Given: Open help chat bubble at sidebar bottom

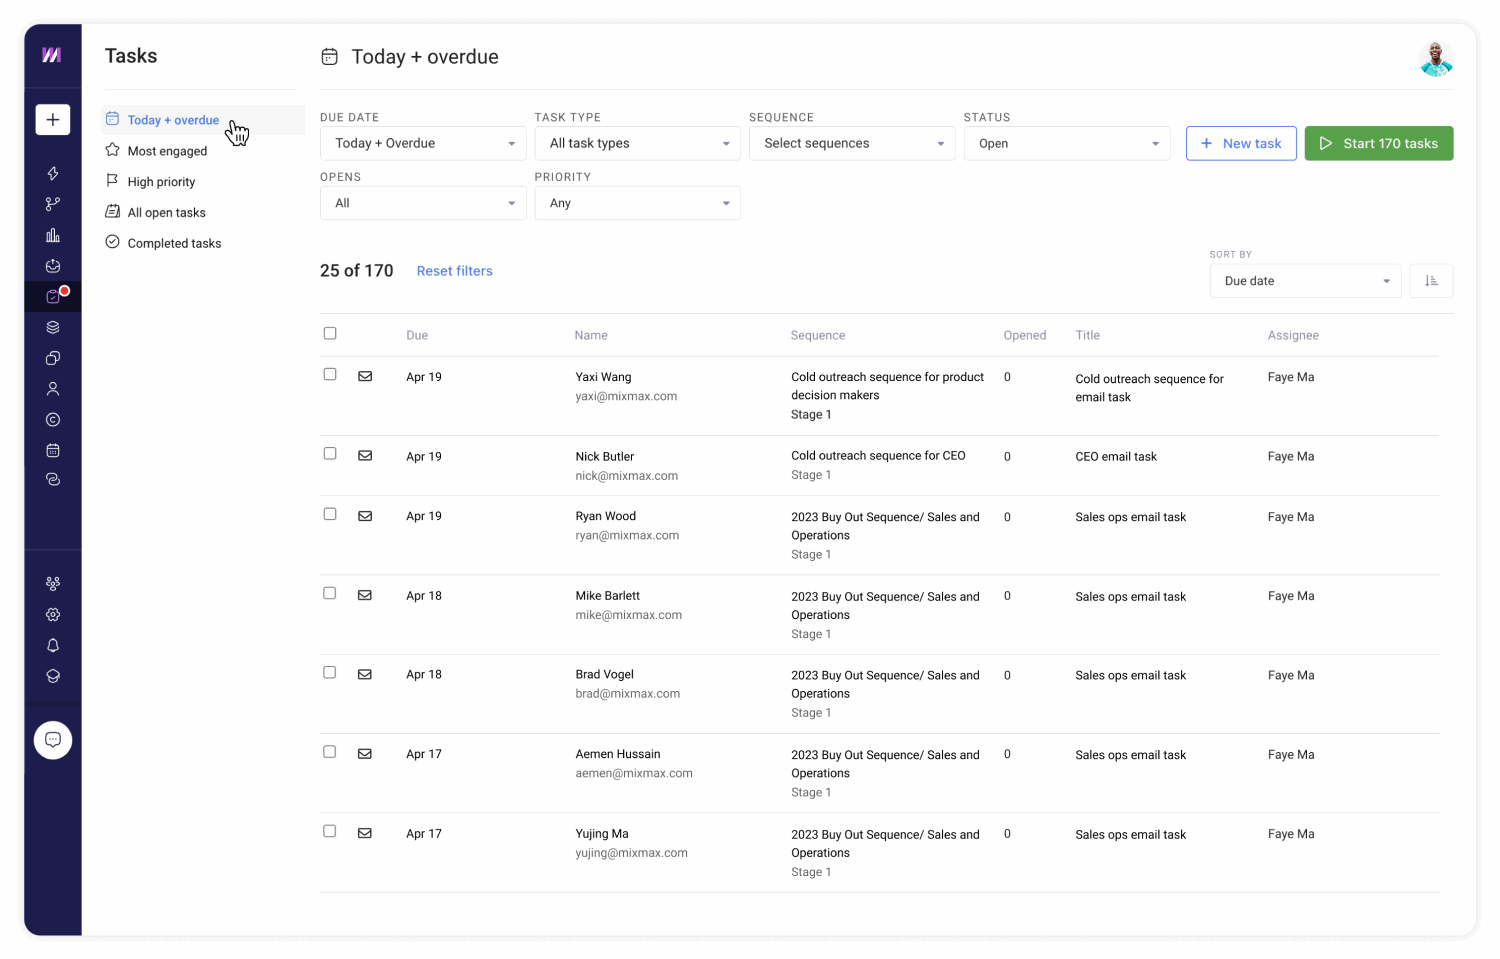Looking at the screenshot, I should 52,740.
